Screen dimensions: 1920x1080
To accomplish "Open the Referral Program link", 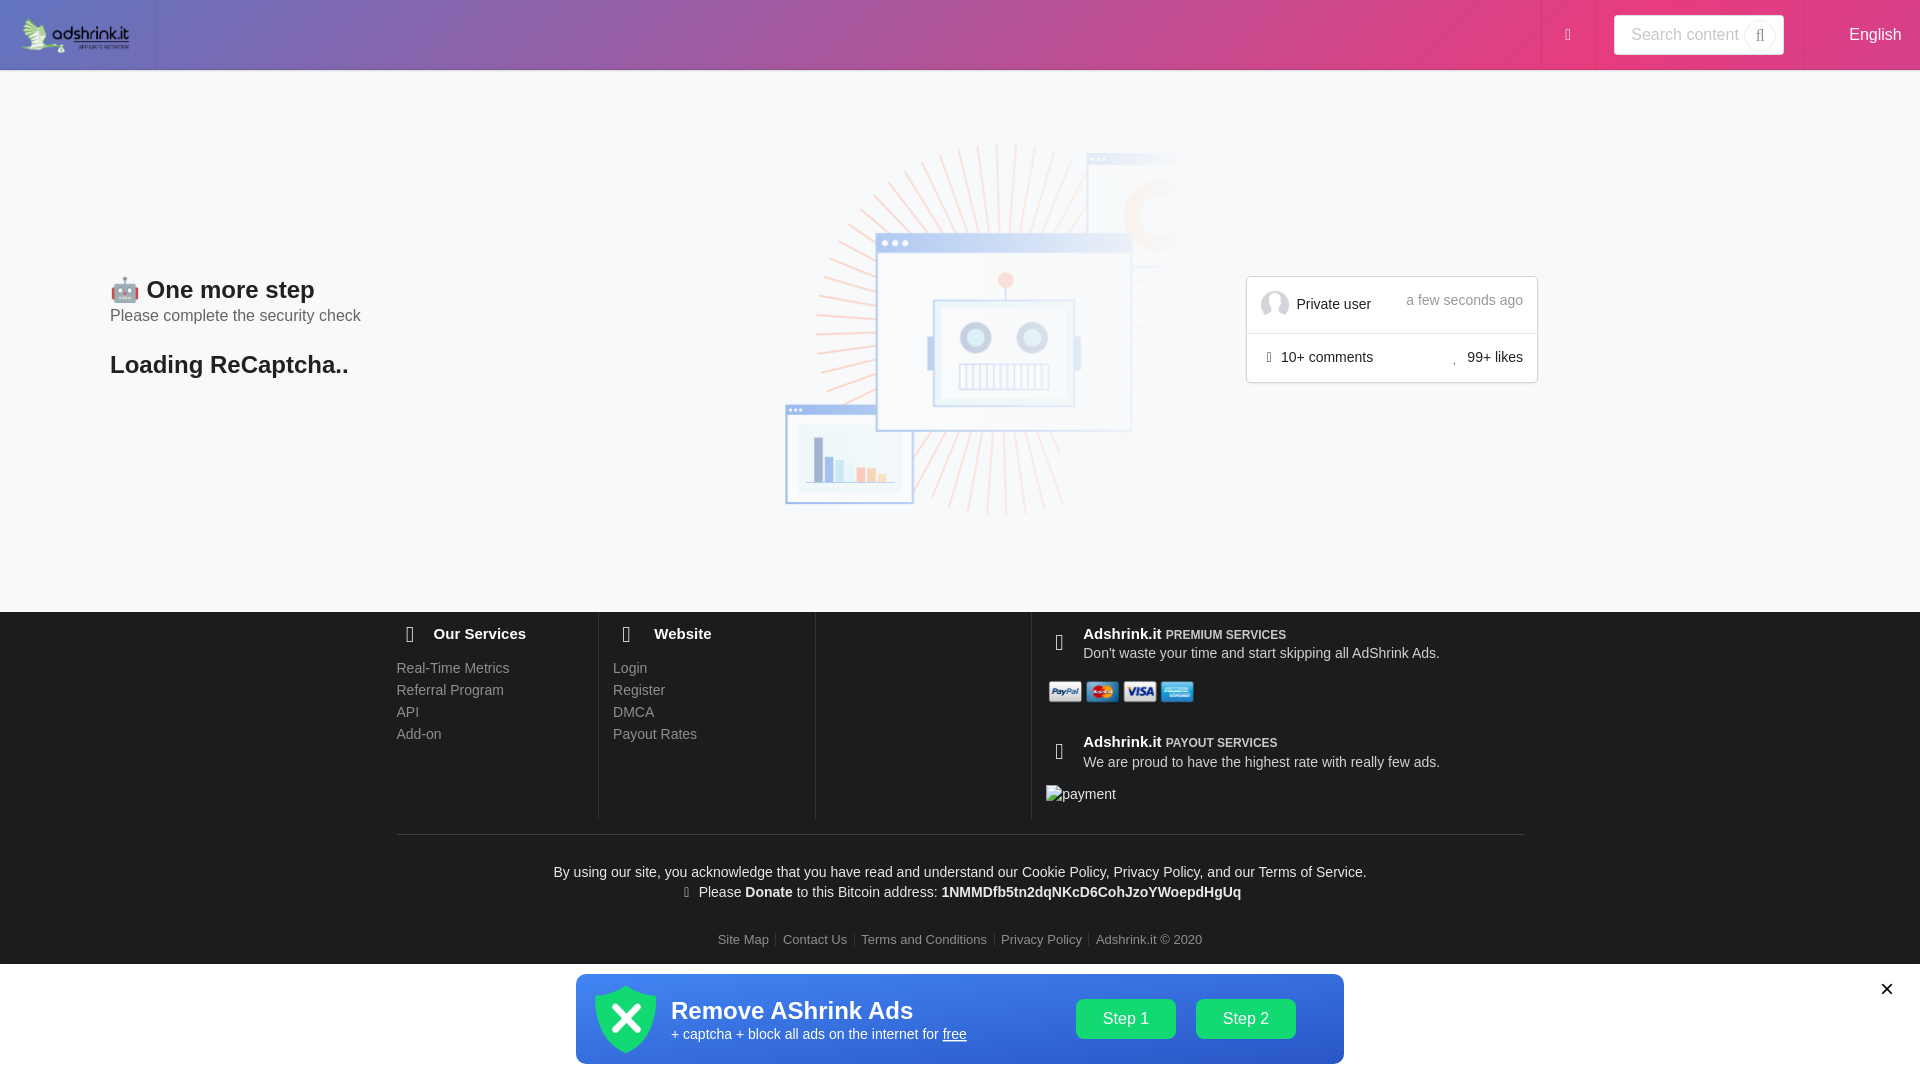I will (x=450, y=690).
